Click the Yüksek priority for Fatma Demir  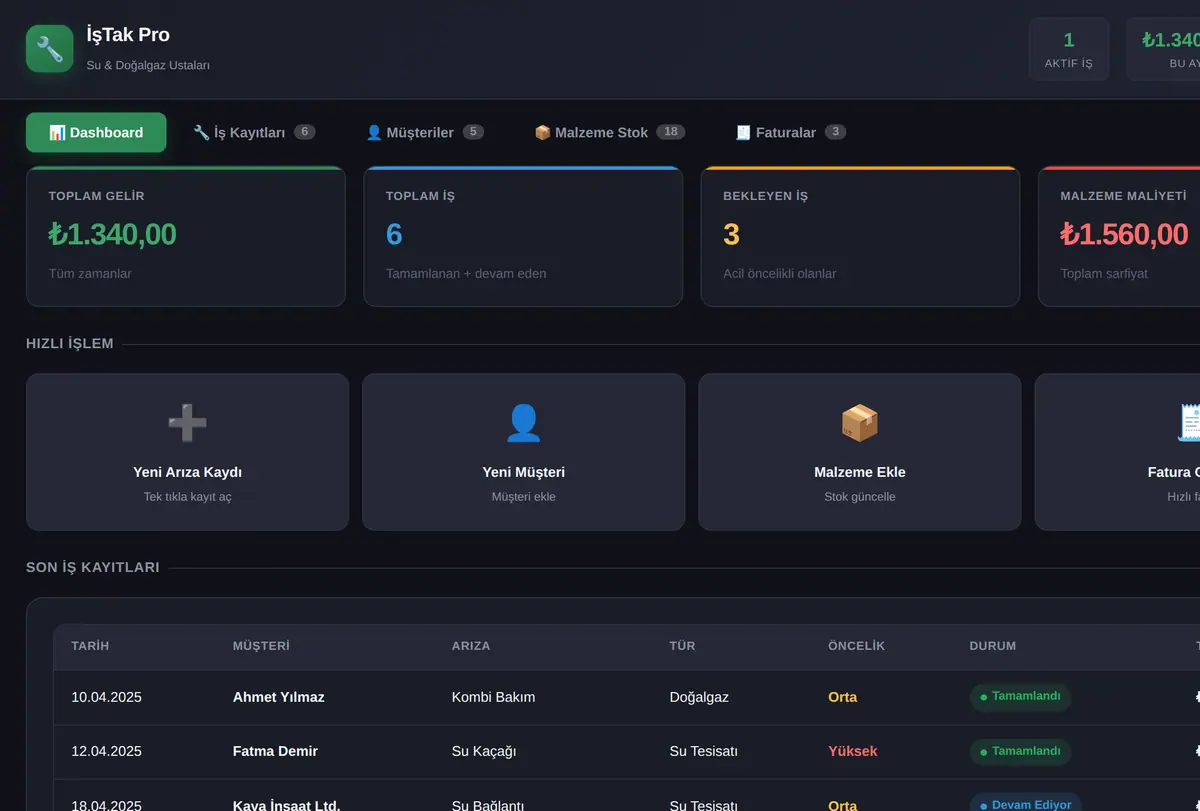point(853,751)
